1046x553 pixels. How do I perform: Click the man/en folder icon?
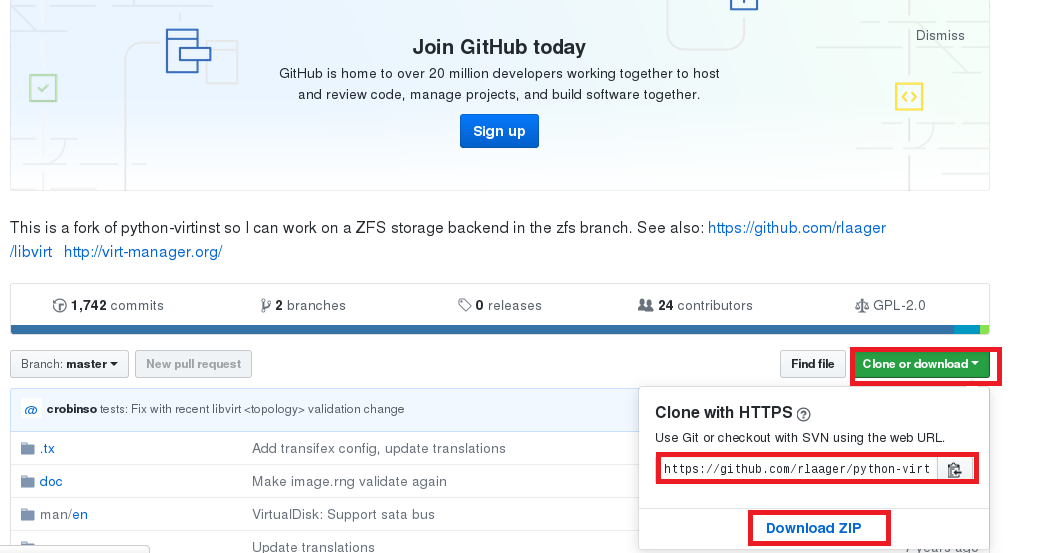[x=27, y=514]
